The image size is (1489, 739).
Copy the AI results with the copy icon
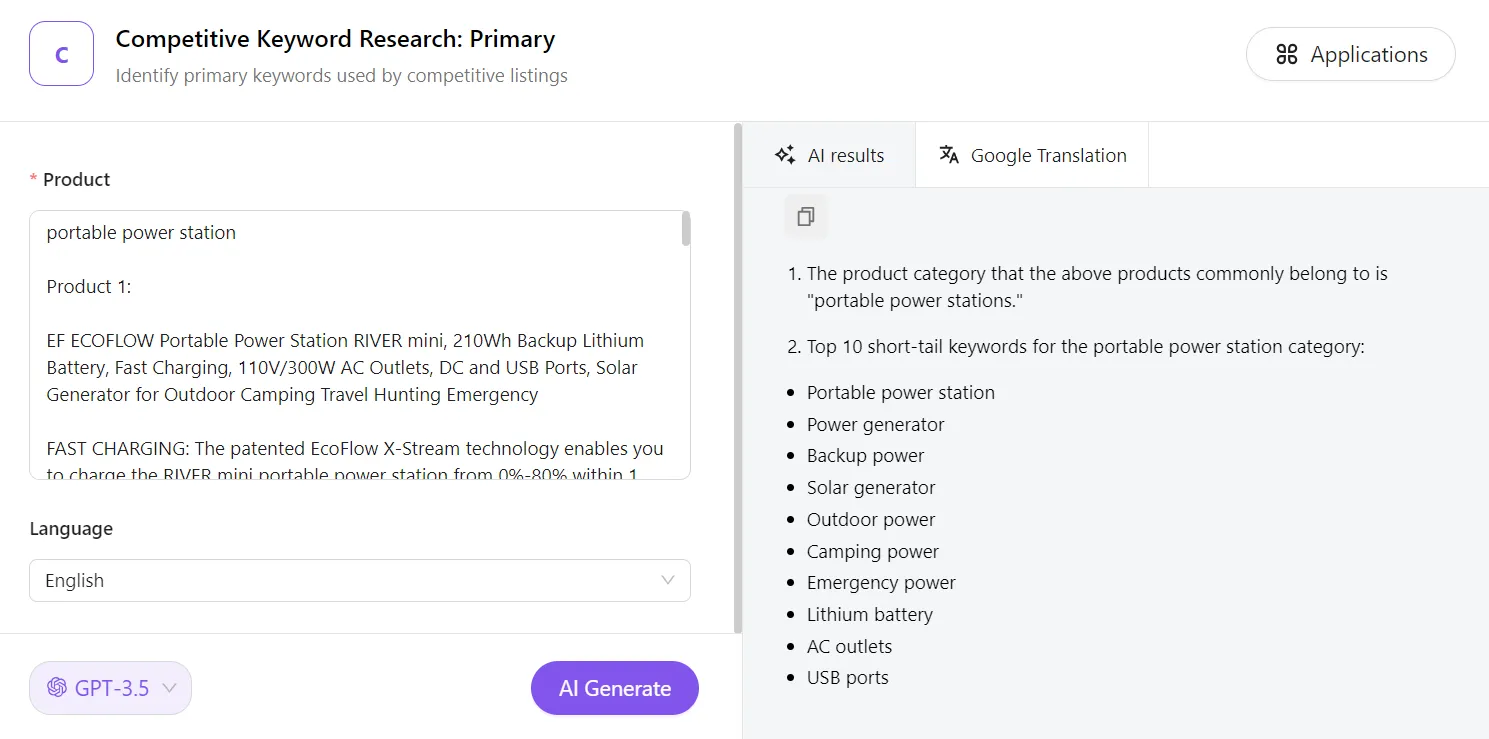(x=806, y=216)
